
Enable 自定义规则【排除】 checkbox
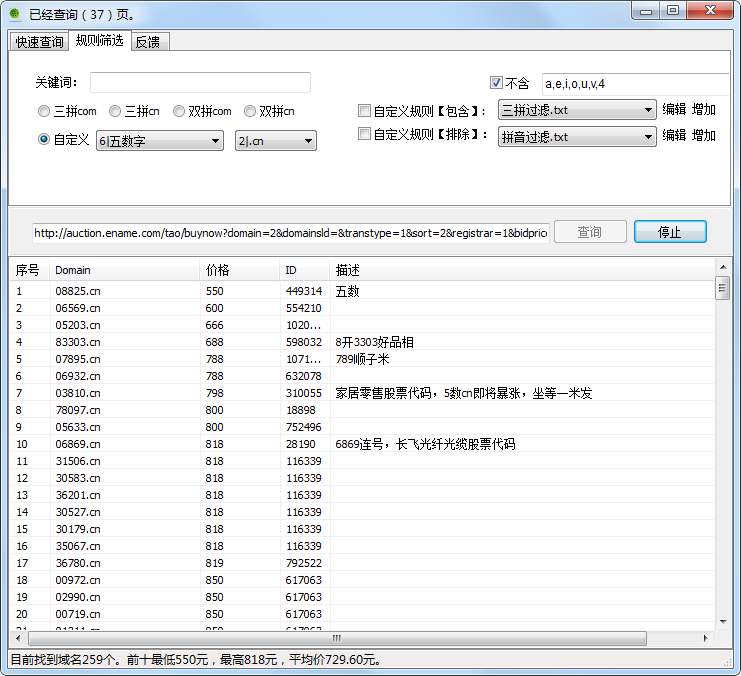click(x=364, y=135)
